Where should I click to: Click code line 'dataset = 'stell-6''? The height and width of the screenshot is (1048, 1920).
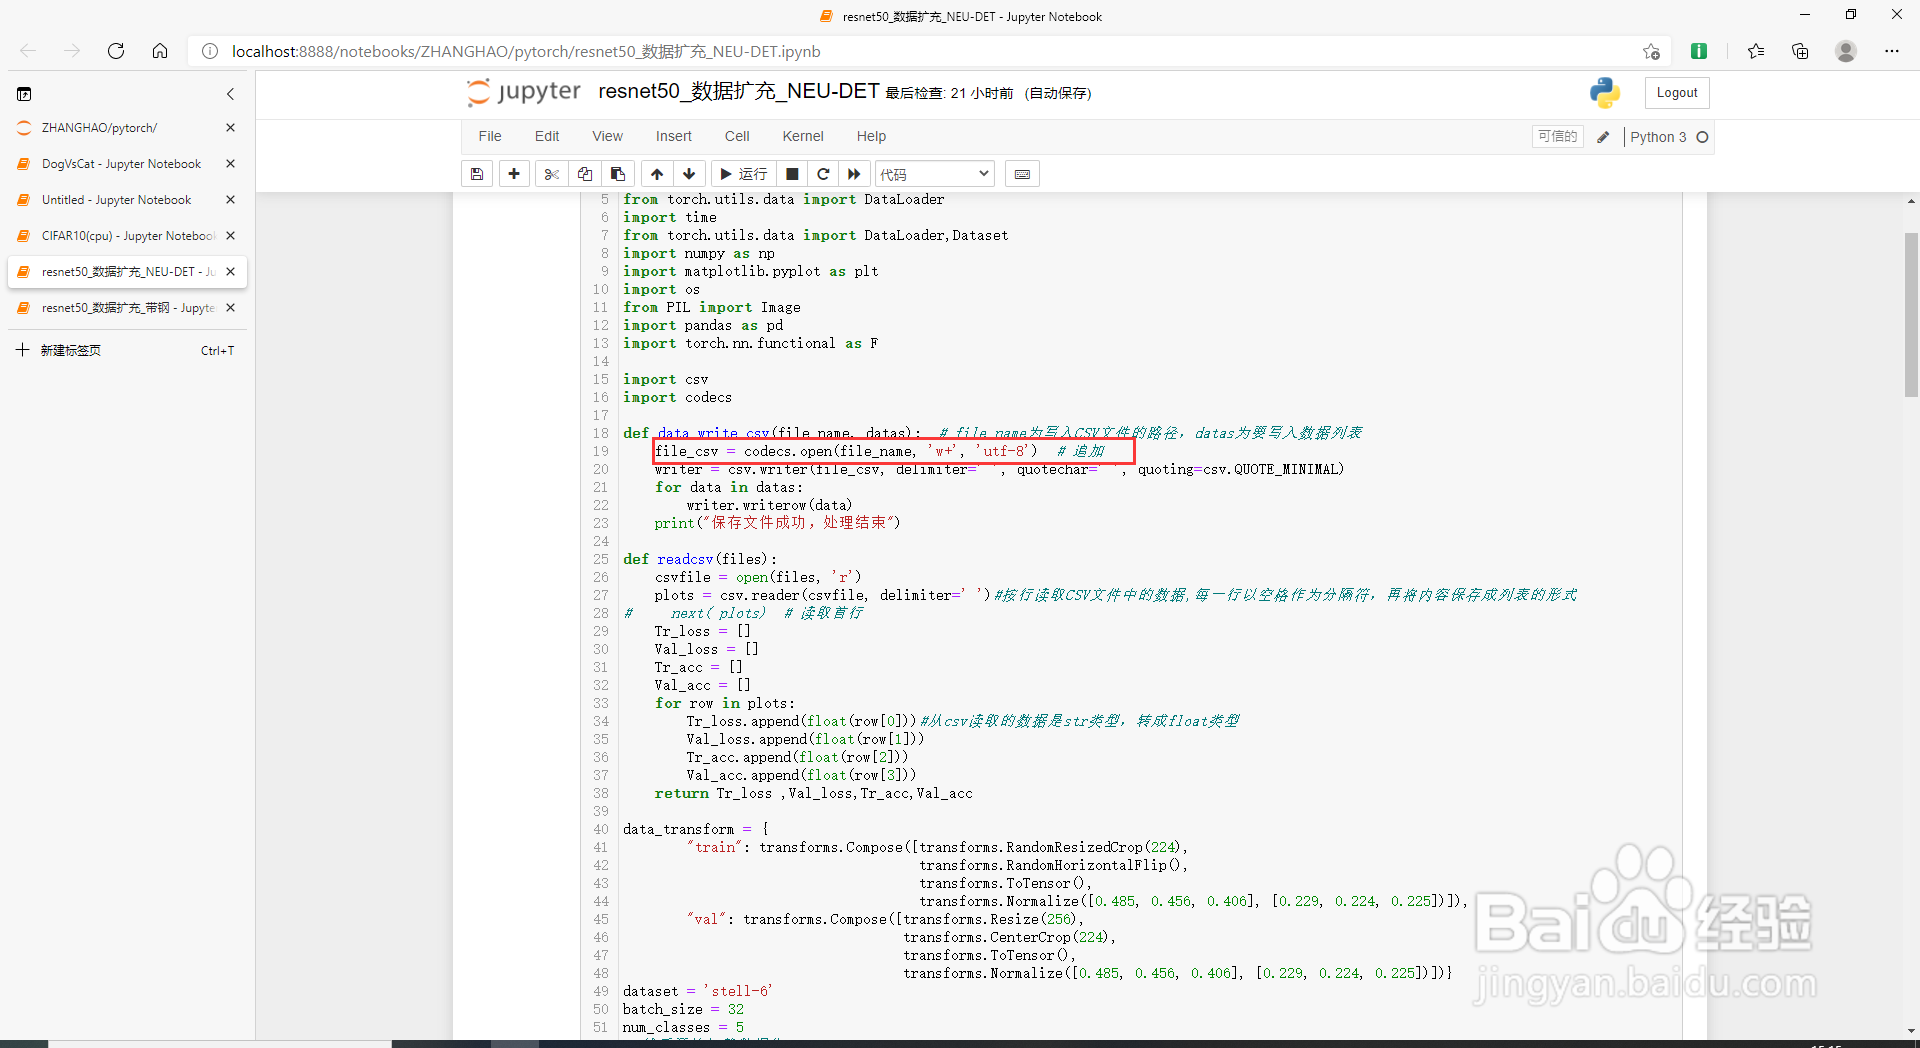click(697, 992)
